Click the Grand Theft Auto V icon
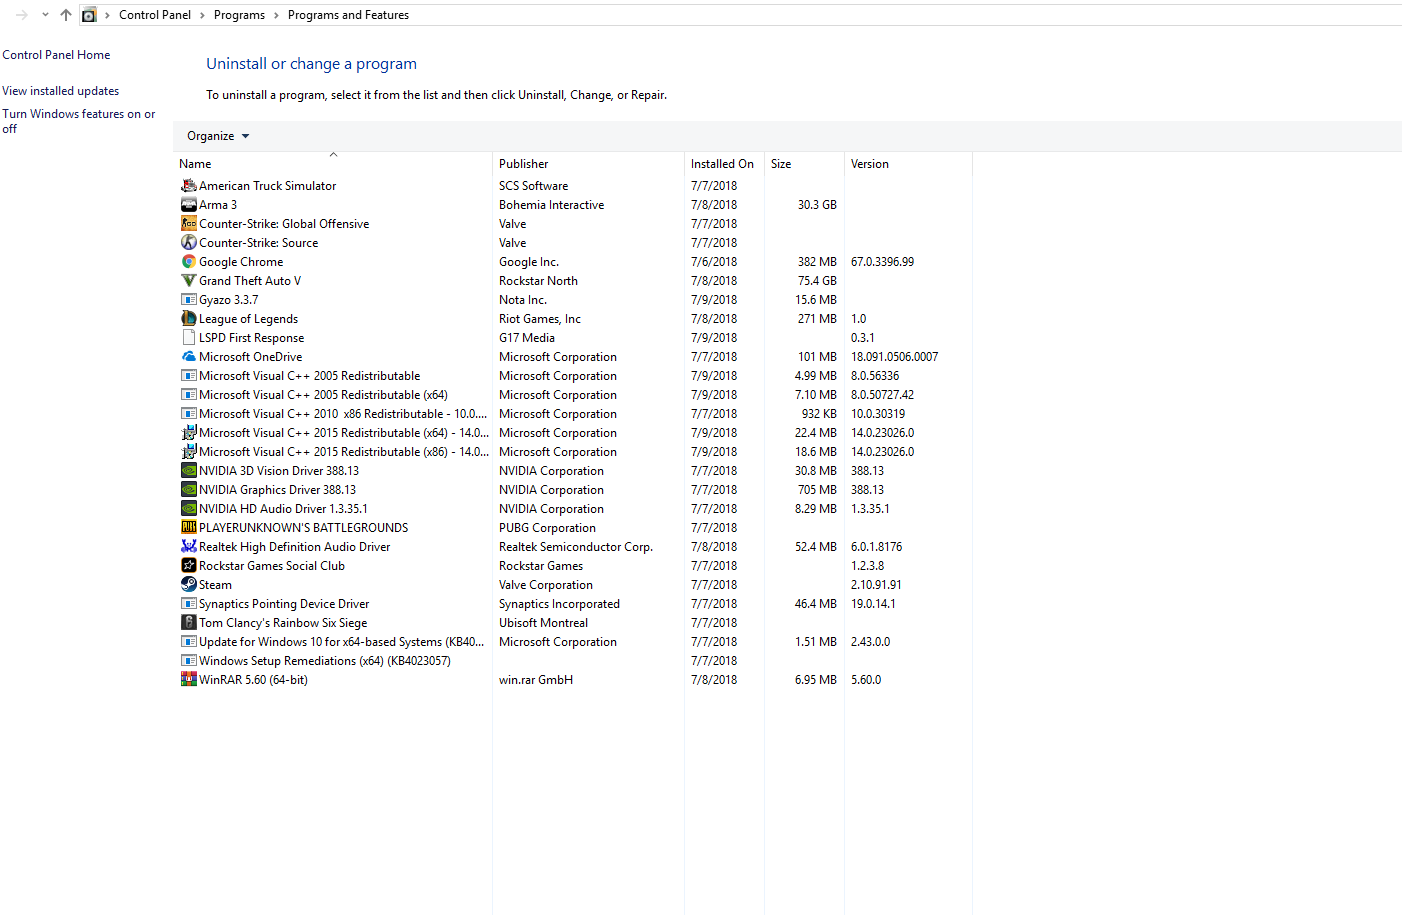The image size is (1402, 915). (x=188, y=280)
